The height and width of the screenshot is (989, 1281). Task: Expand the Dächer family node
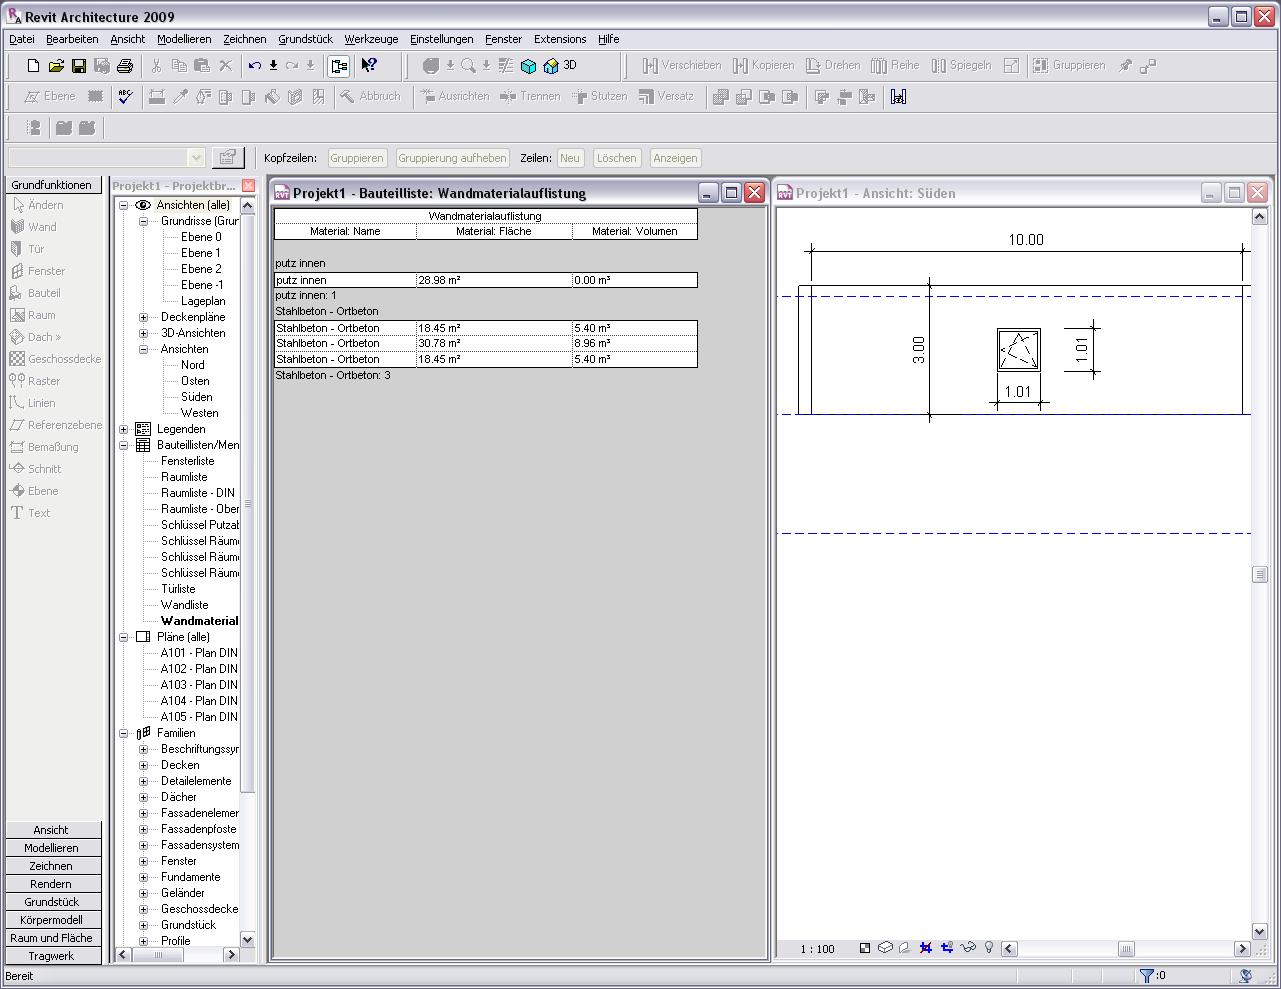click(143, 797)
